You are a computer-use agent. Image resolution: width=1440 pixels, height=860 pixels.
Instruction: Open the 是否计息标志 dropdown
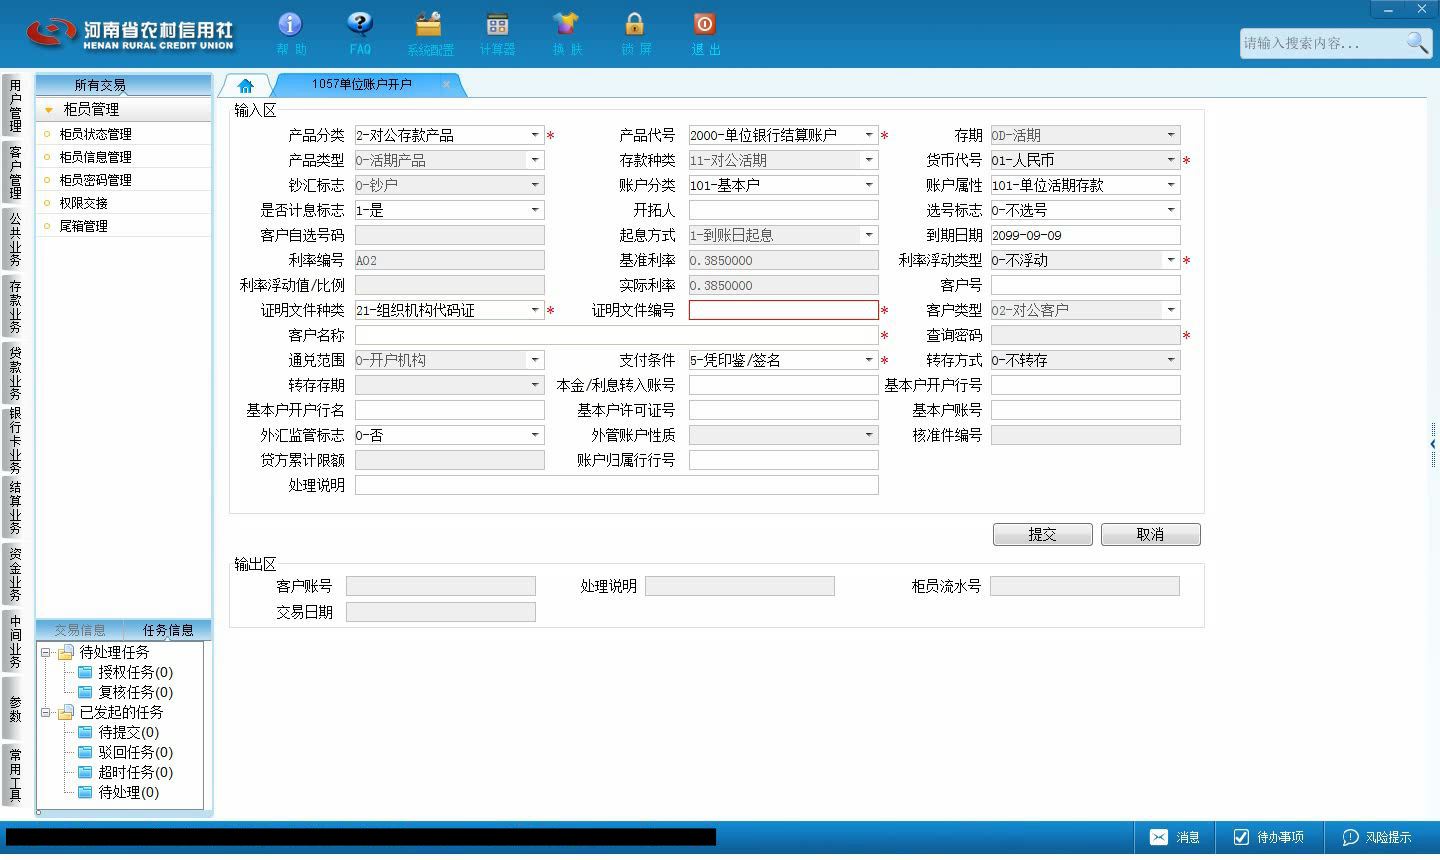pyautogui.click(x=535, y=210)
